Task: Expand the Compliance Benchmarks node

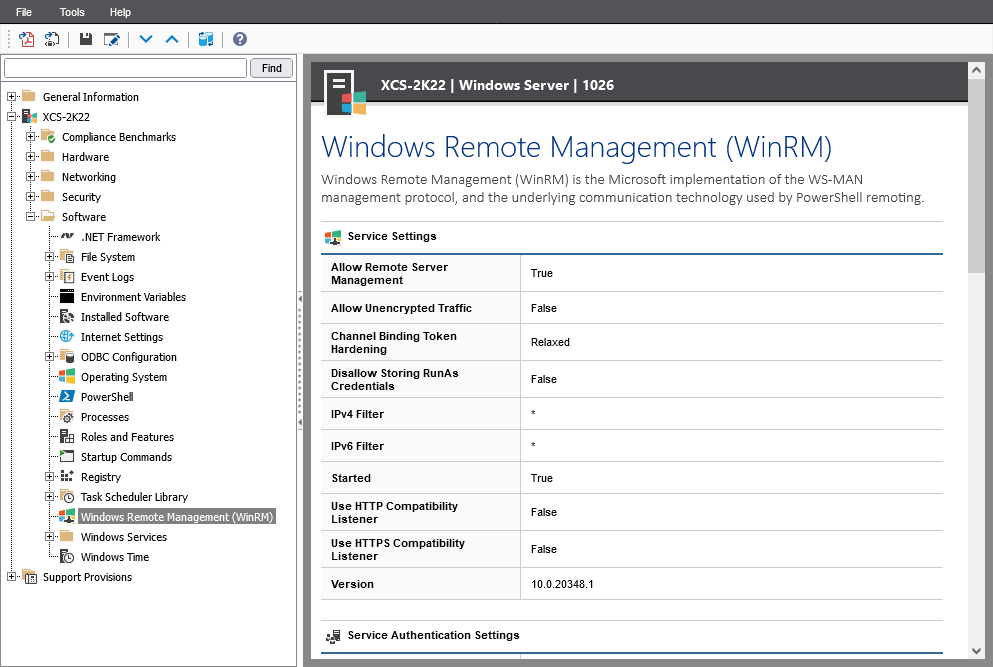Action: click(x=30, y=136)
